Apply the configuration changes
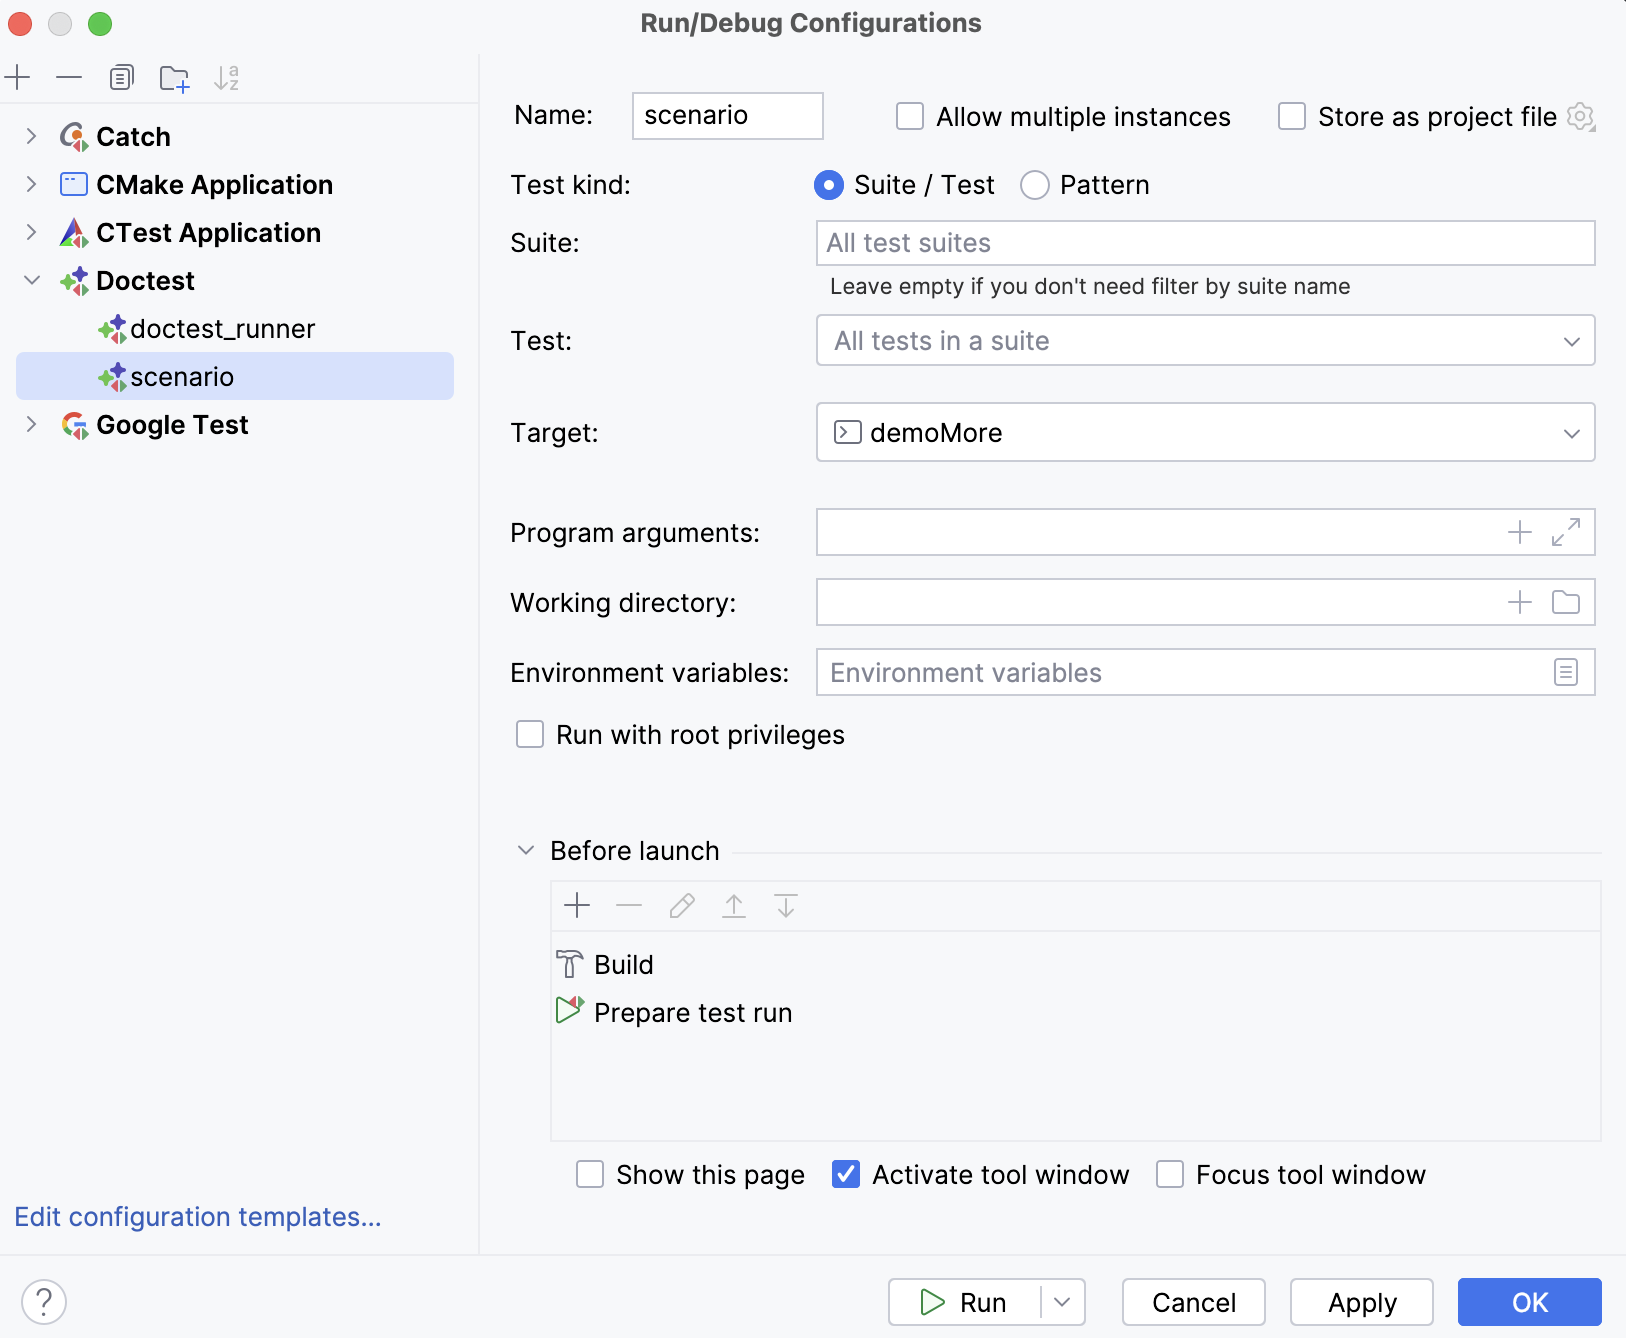 (x=1362, y=1302)
